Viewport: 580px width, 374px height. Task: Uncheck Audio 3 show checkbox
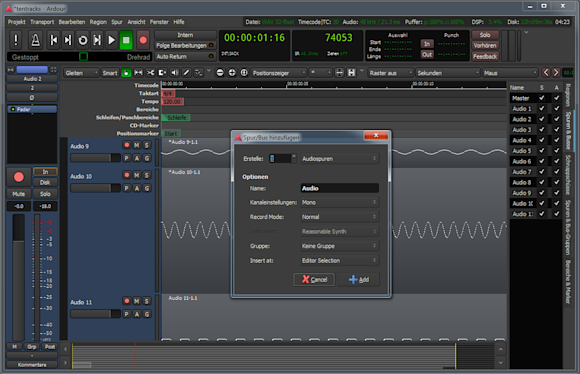[542, 129]
